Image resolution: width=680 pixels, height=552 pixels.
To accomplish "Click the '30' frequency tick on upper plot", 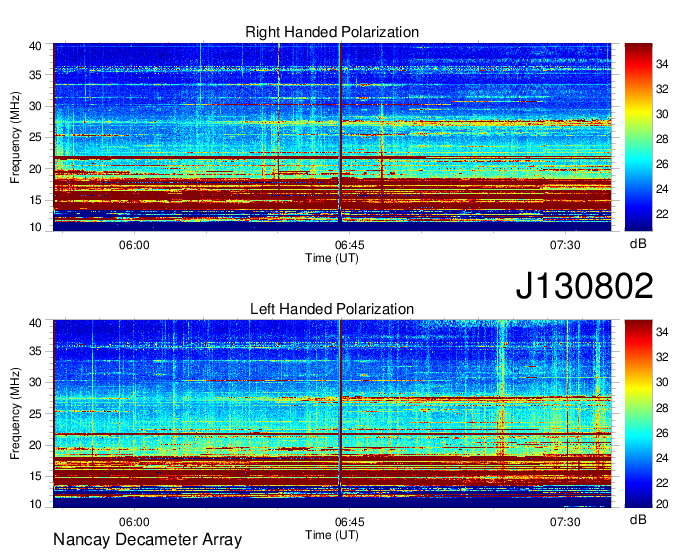I will (35, 106).
